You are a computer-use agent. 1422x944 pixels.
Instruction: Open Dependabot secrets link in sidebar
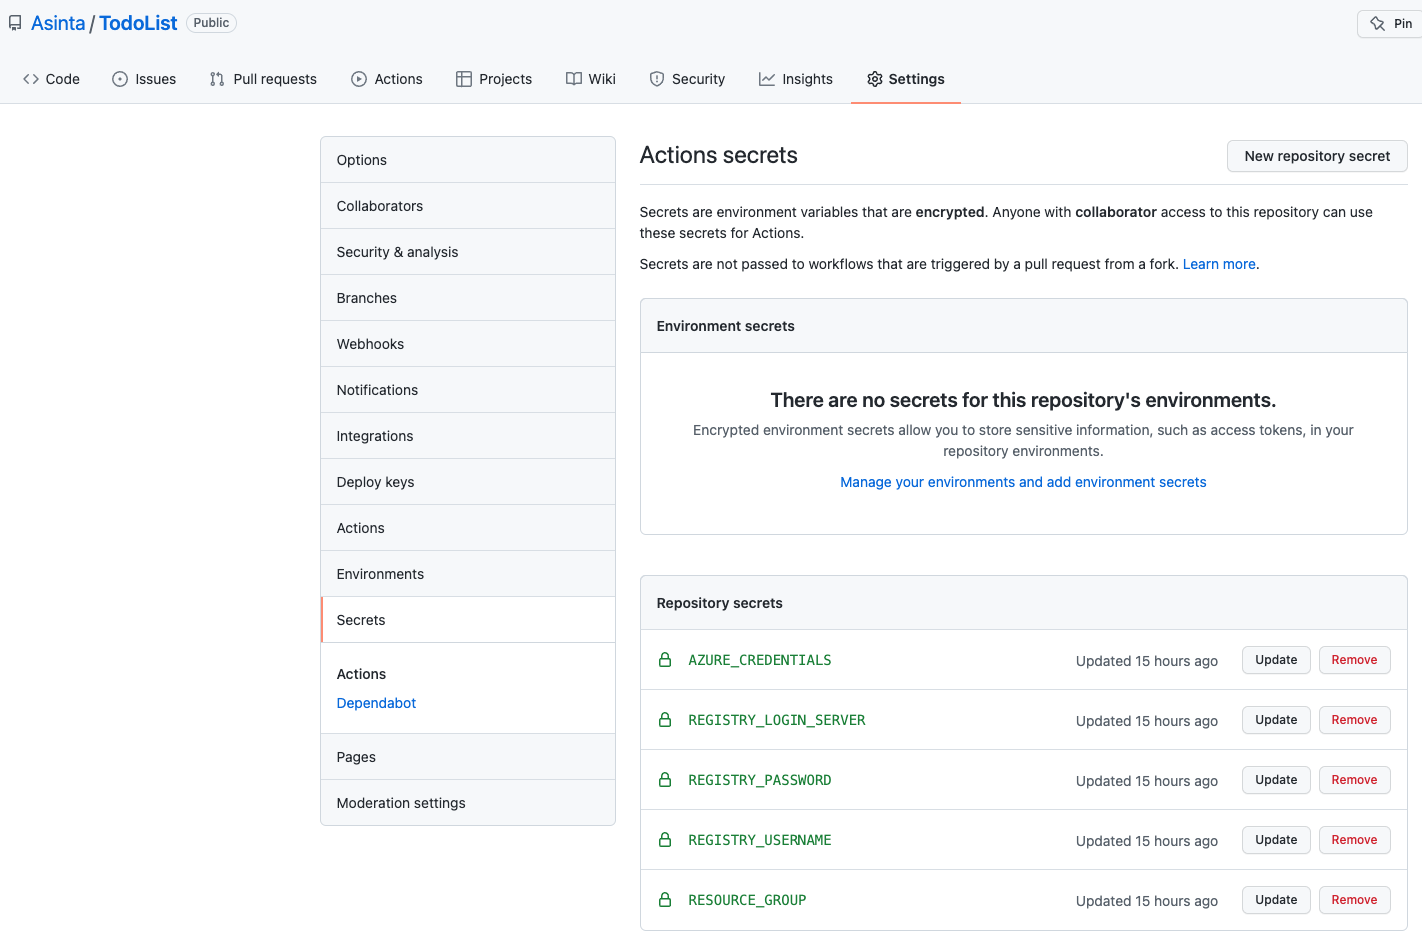(376, 703)
